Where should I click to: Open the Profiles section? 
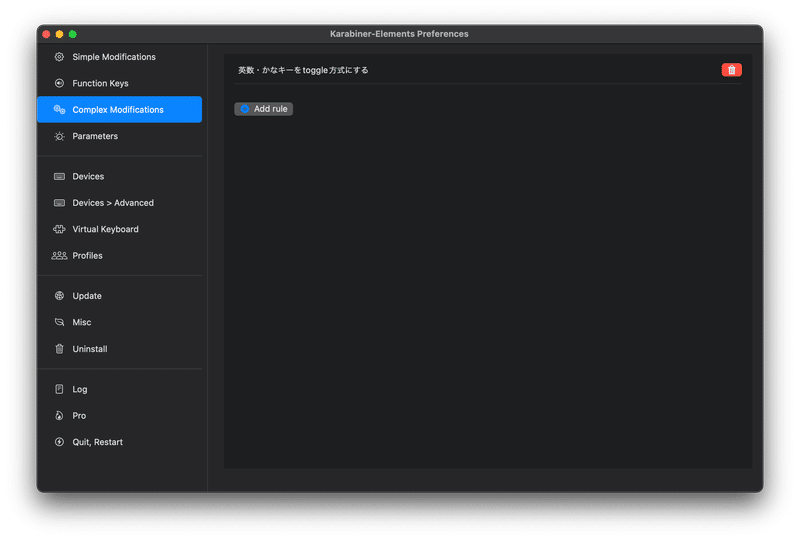tap(119, 256)
